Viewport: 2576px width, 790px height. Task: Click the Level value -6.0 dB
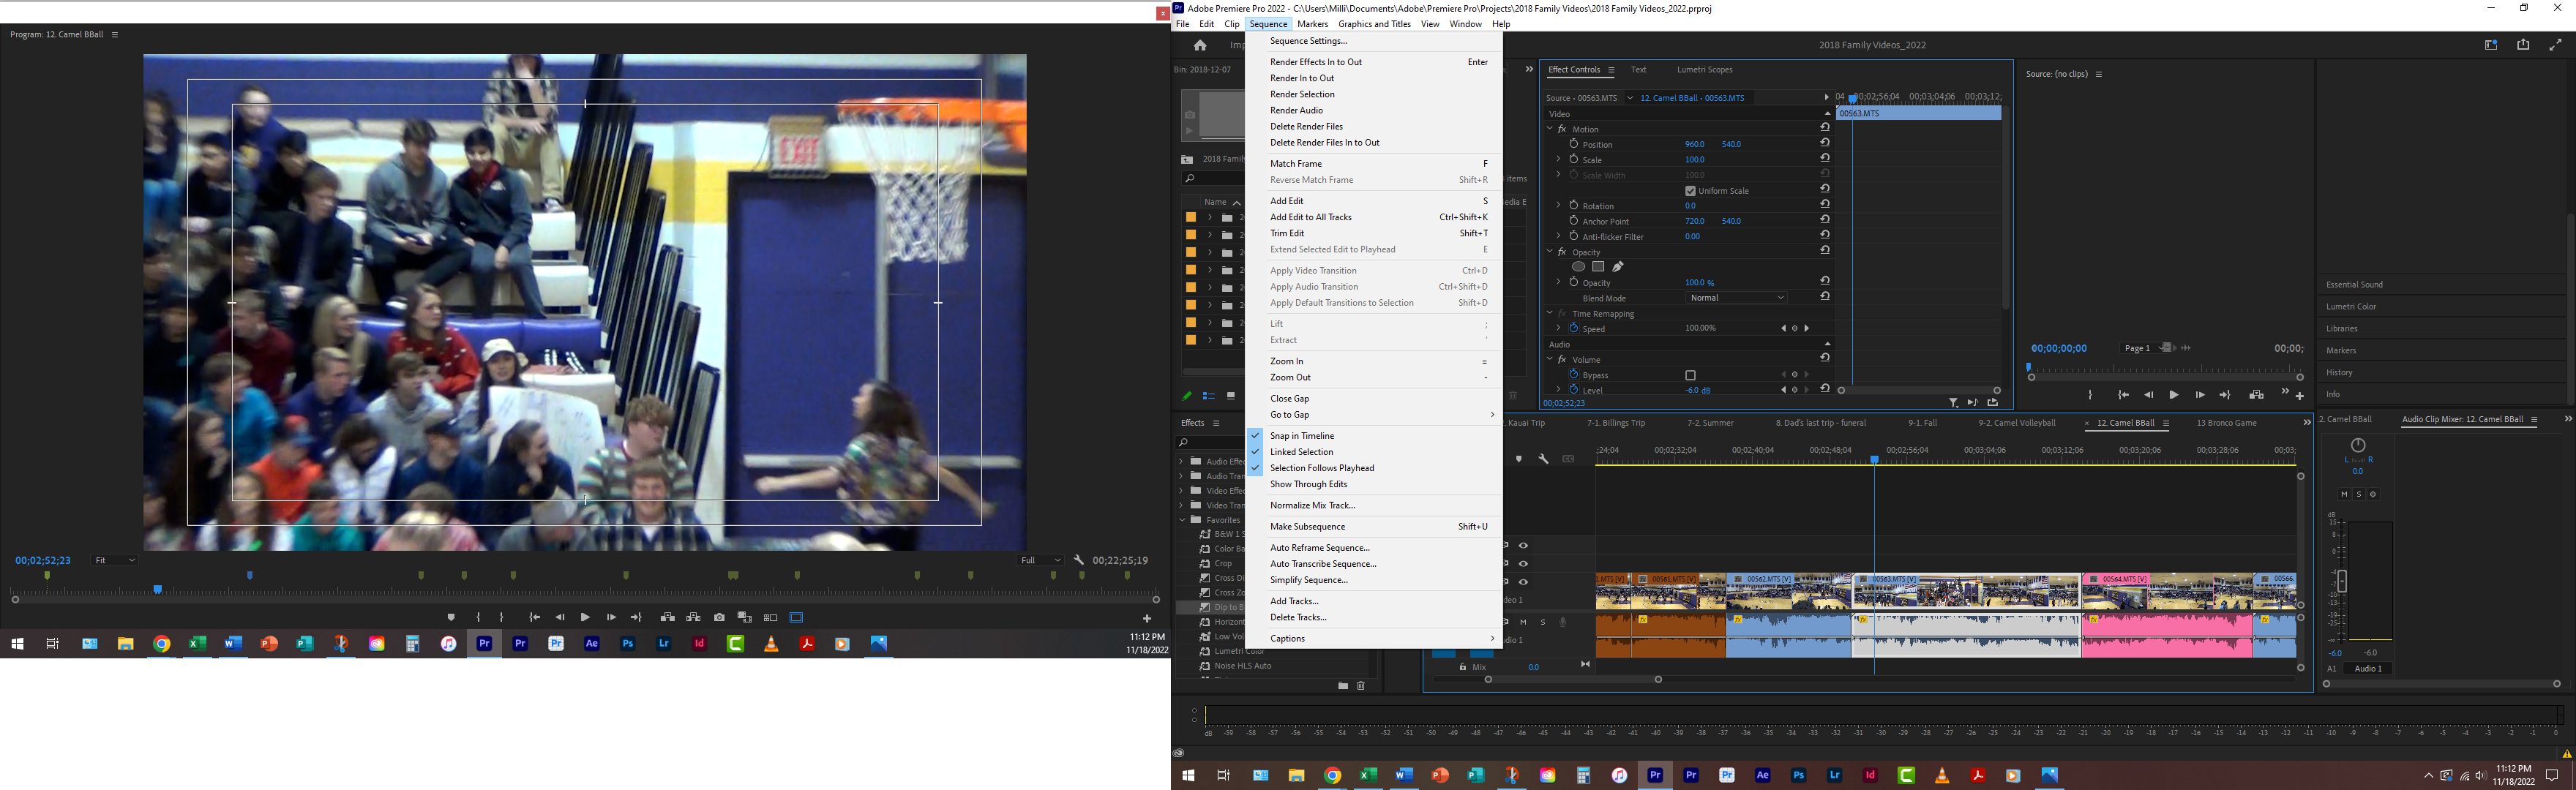pos(1697,390)
